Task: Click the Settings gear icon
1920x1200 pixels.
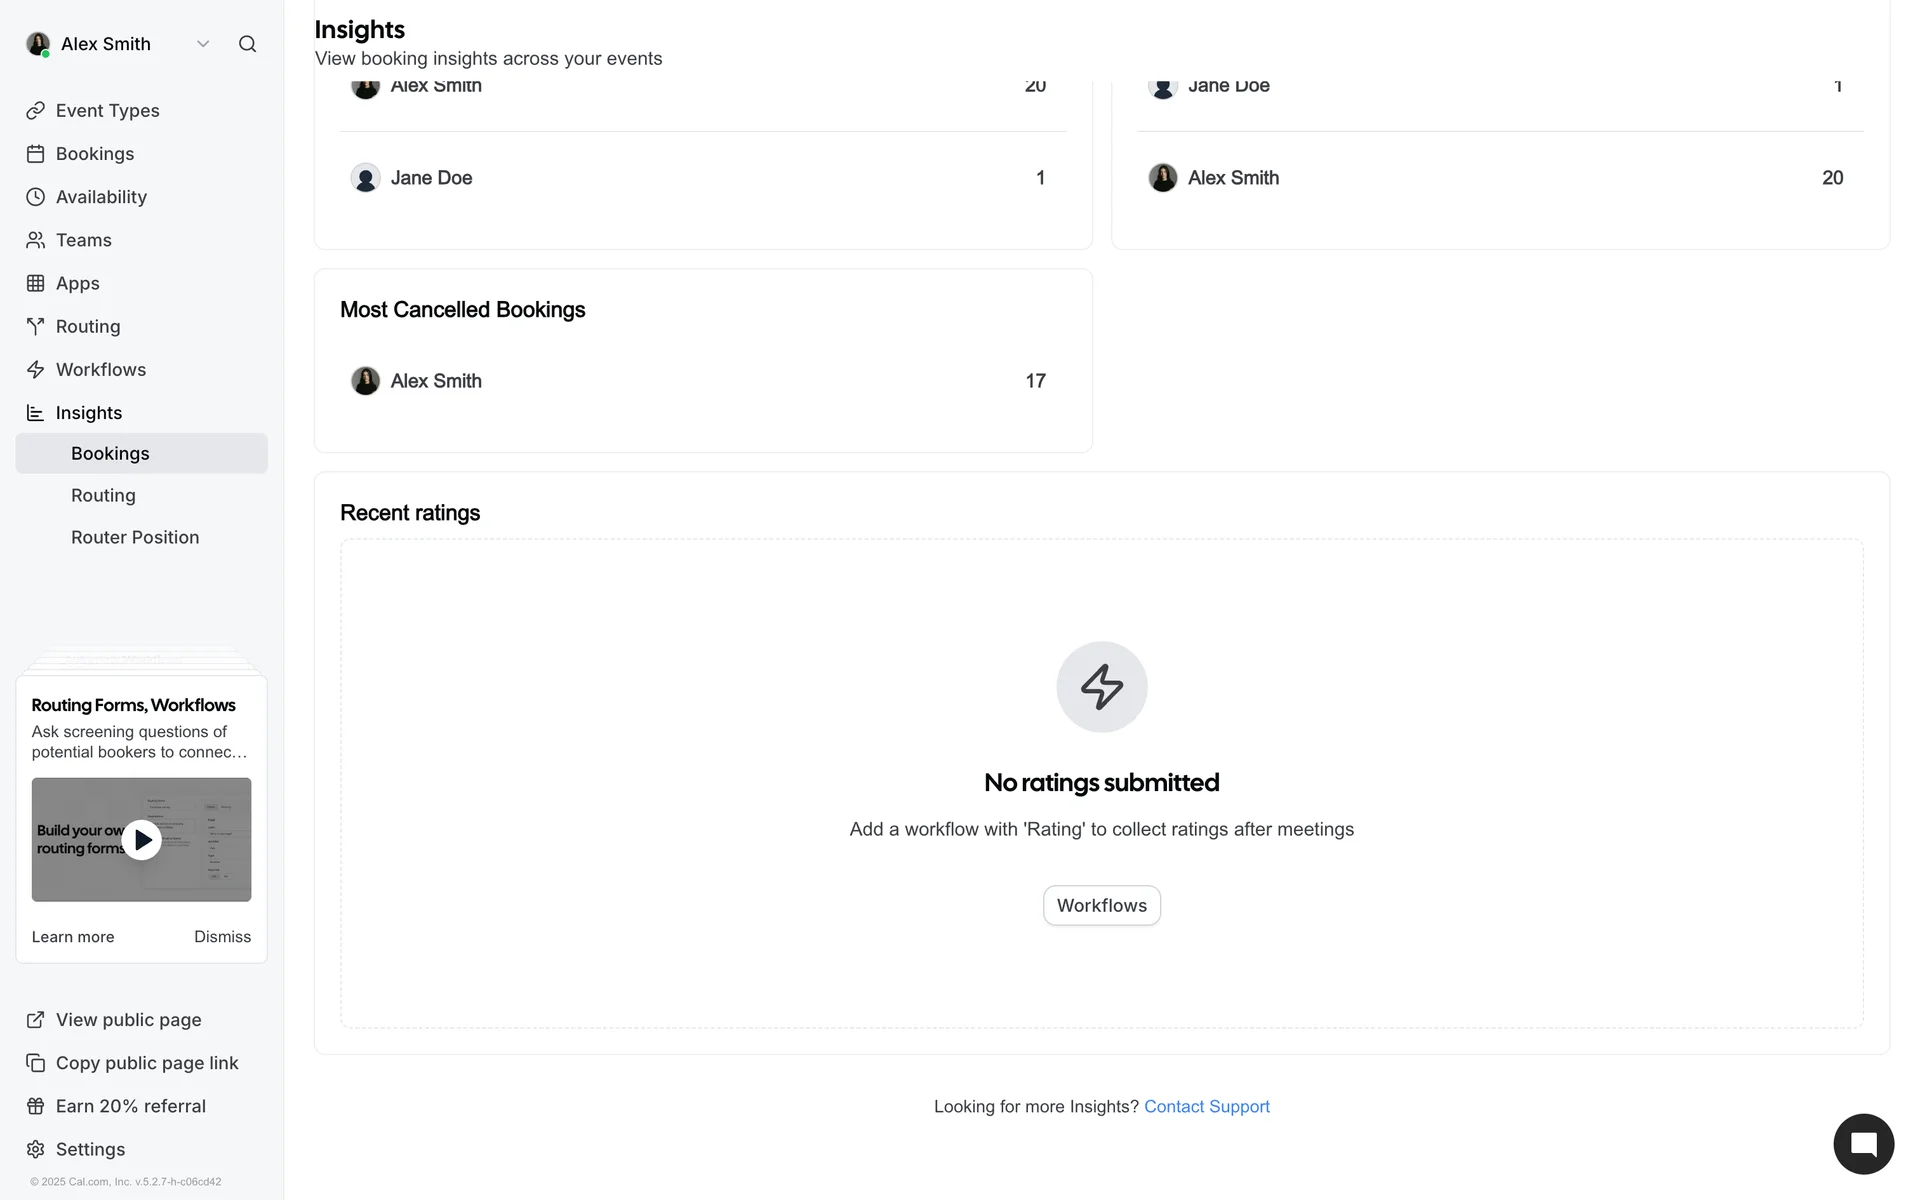Action: tap(36, 1149)
